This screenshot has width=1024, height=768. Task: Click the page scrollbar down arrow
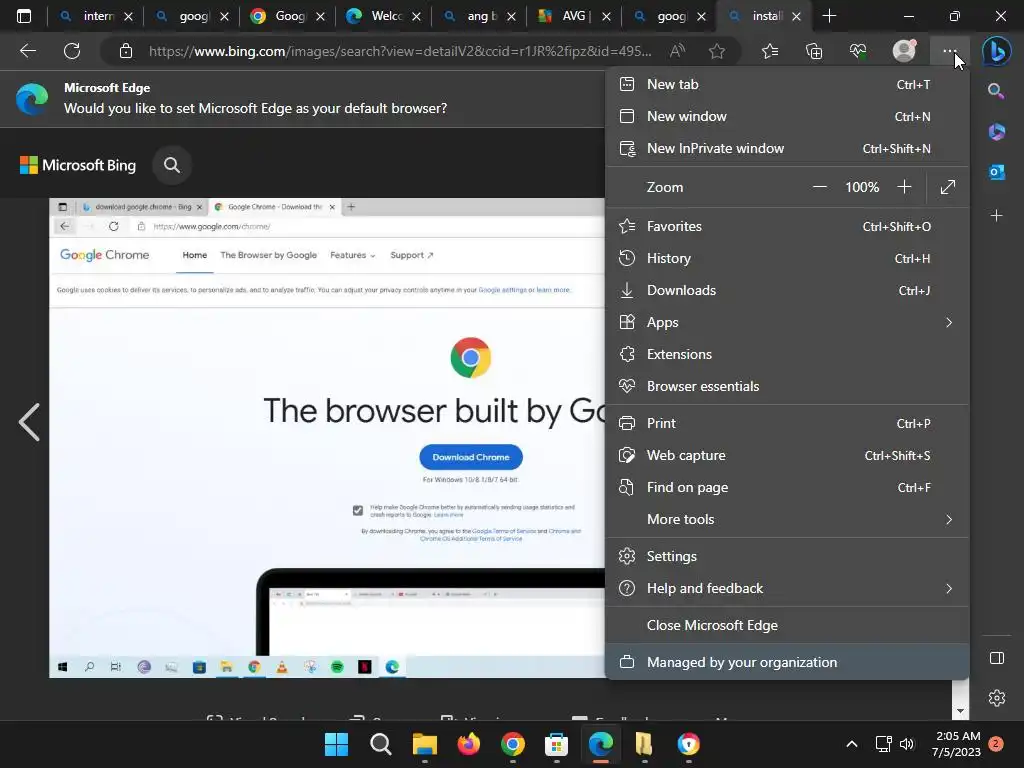point(960,711)
